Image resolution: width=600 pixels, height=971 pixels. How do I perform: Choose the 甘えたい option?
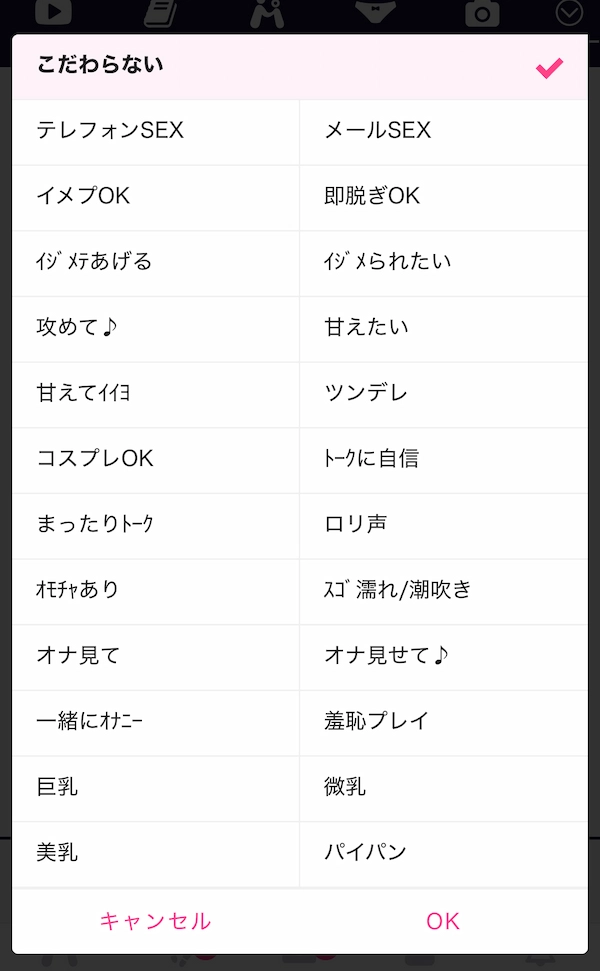click(443, 328)
